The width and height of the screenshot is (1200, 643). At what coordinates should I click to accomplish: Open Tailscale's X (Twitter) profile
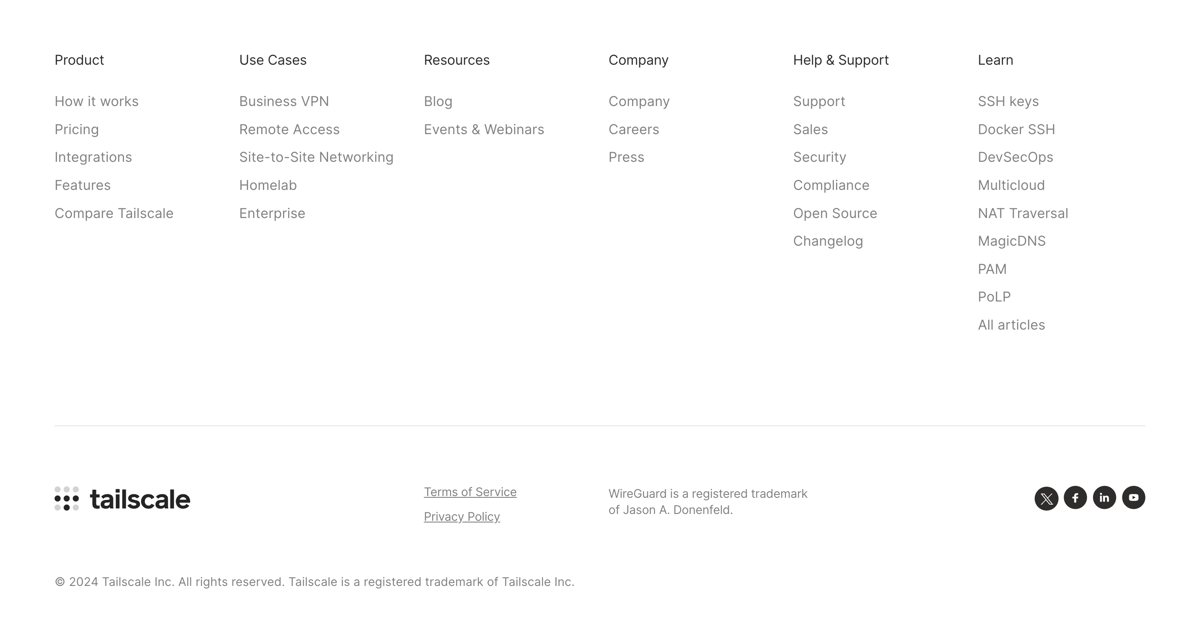click(1046, 497)
